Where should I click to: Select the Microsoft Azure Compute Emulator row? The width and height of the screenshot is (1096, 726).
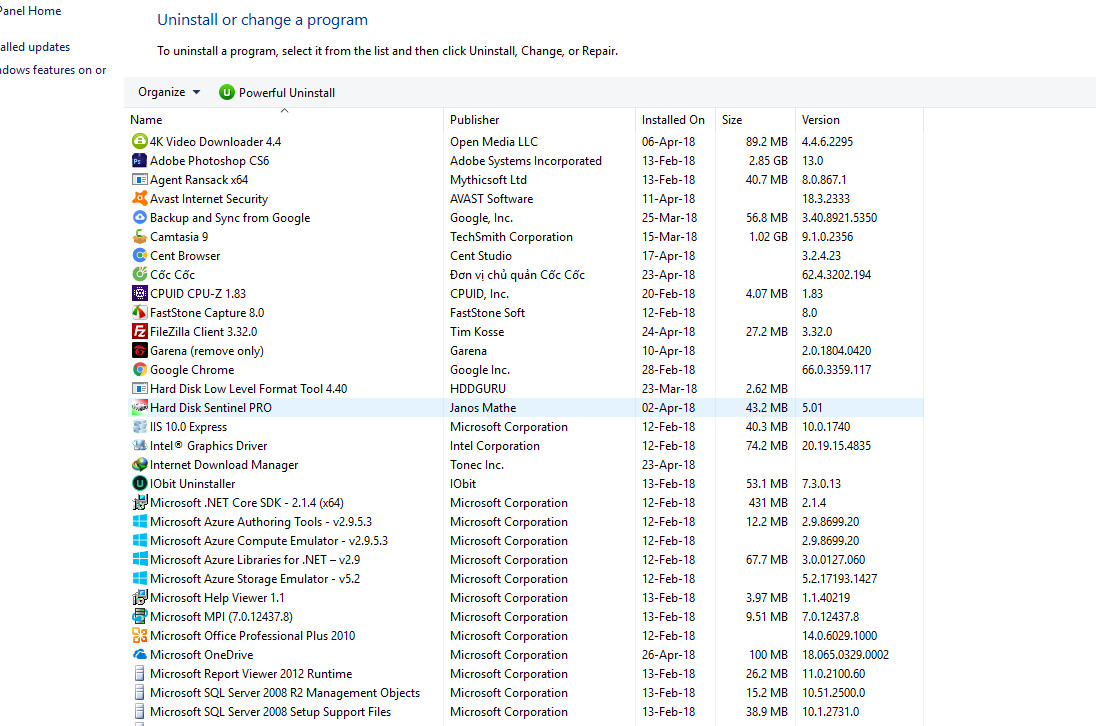(524, 541)
